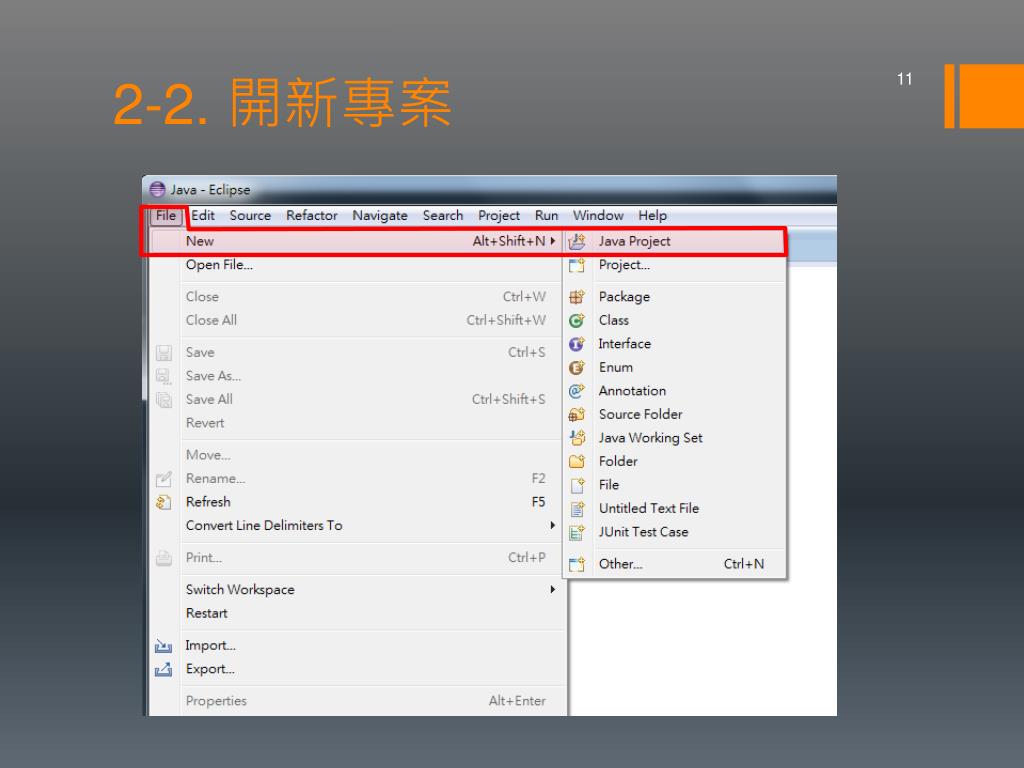The width and height of the screenshot is (1024, 768).
Task: Select Enum from New submenu
Action: click(x=675, y=368)
